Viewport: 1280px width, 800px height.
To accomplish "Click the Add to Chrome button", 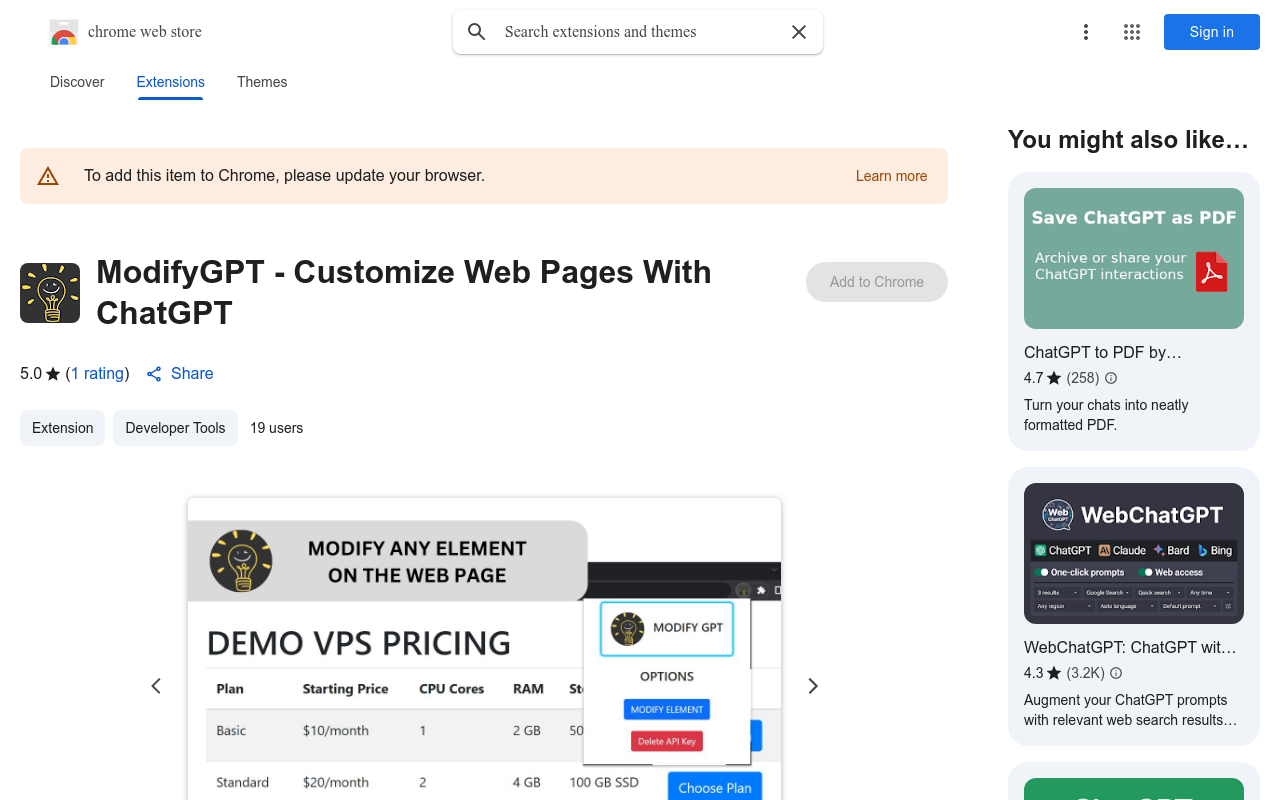I will pos(877,282).
